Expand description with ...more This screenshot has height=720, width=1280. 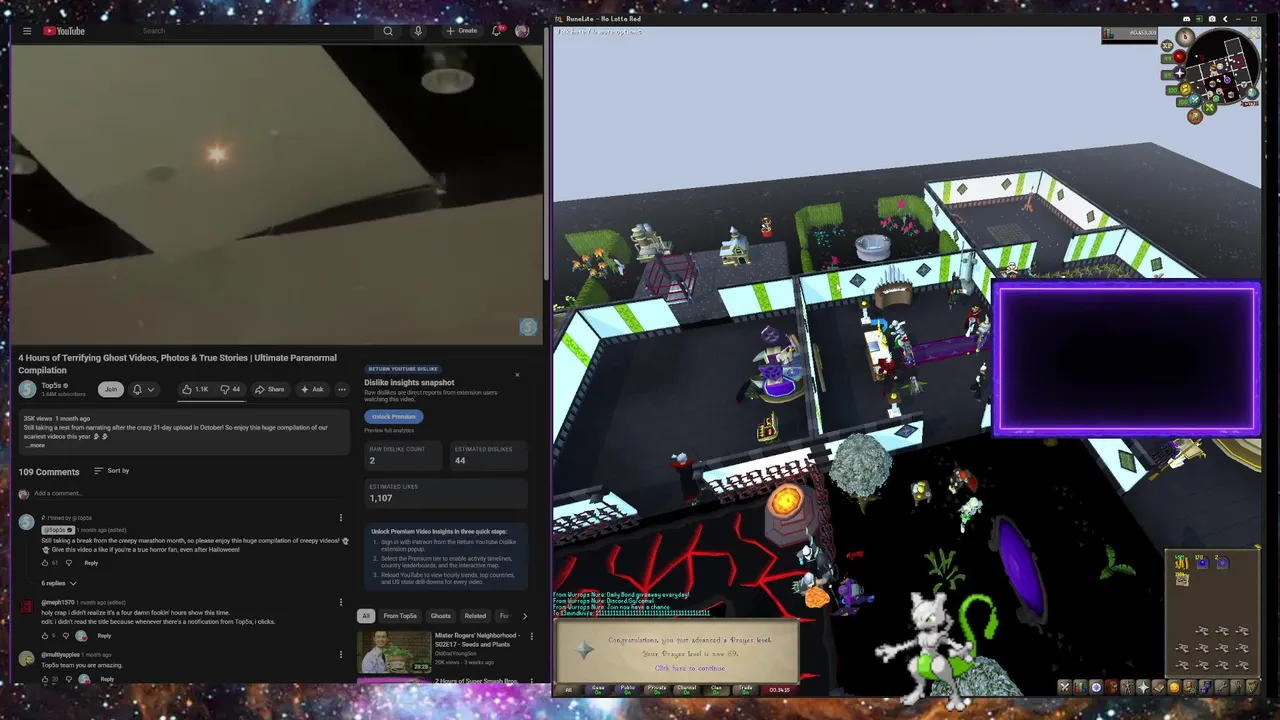tap(35, 445)
